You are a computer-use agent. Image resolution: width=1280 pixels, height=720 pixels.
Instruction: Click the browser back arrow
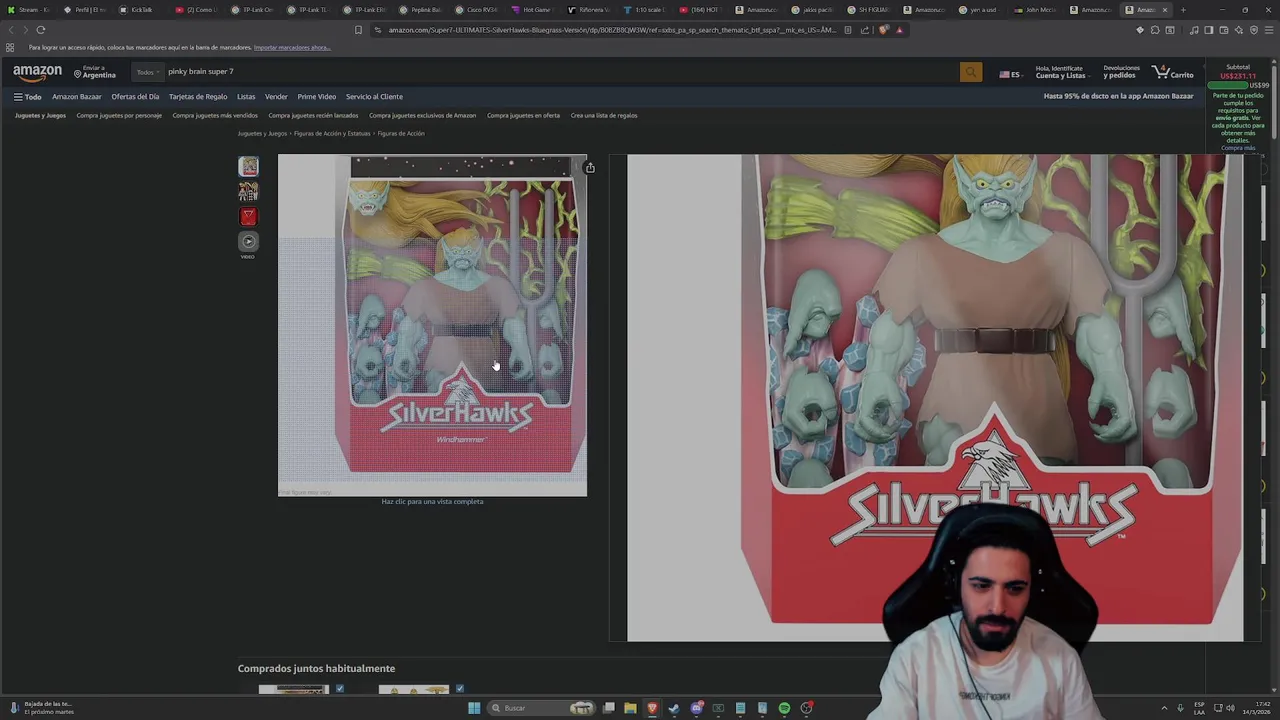pyautogui.click(x=10, y=30)
